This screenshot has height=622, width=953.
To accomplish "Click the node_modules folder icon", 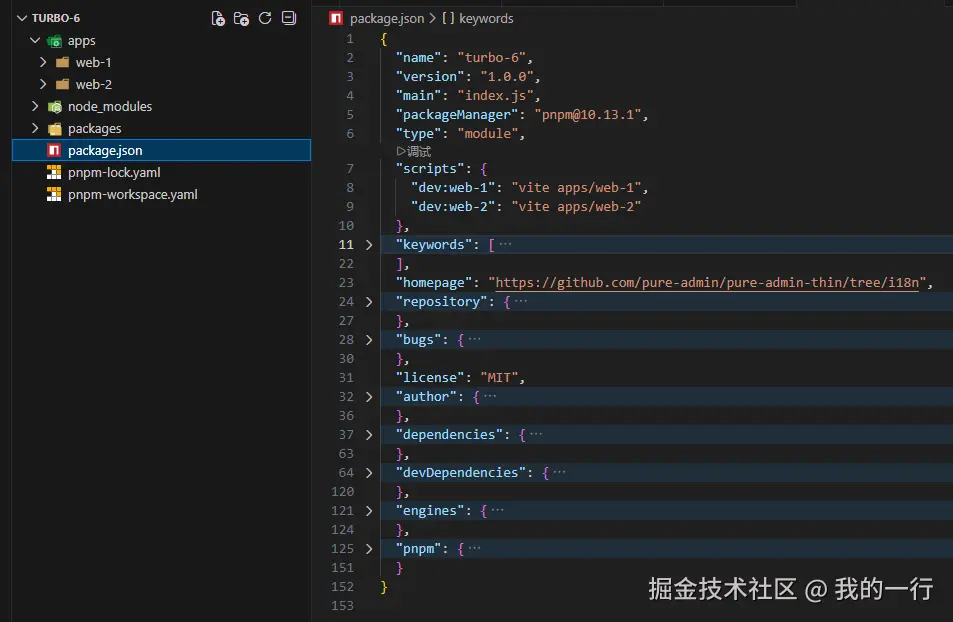I will point(55,107).
